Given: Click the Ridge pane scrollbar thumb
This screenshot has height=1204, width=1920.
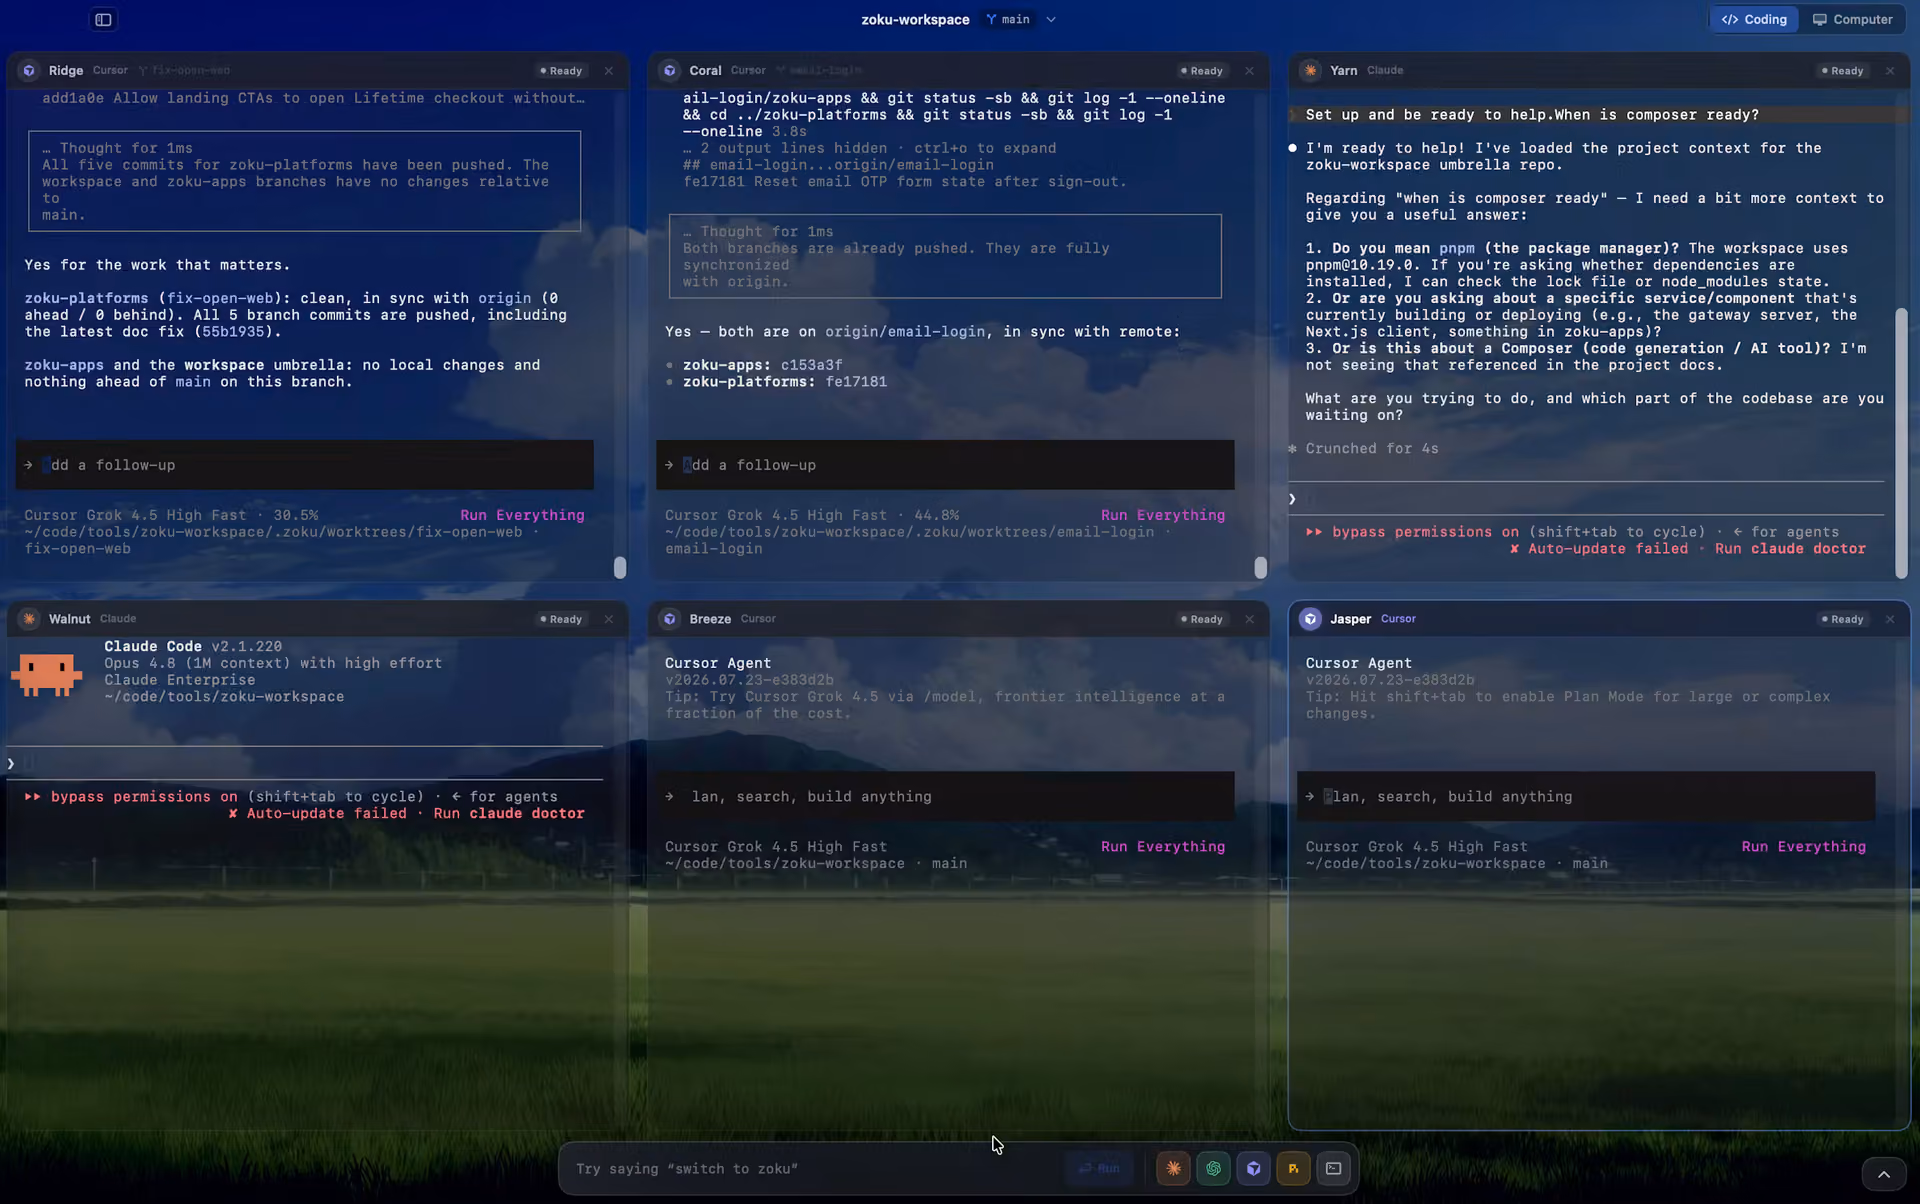Looking at the screenshot, I should coord(620,568).
